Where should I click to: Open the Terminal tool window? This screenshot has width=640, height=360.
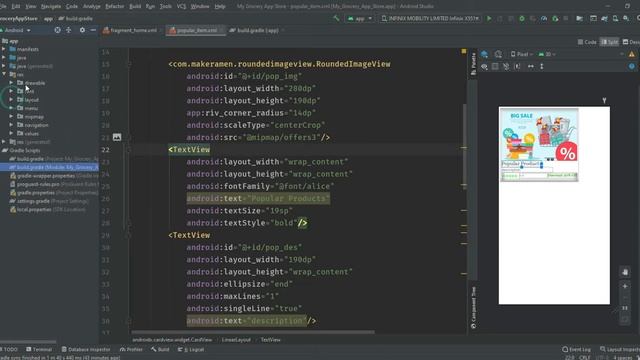click(x=39, y=349)
